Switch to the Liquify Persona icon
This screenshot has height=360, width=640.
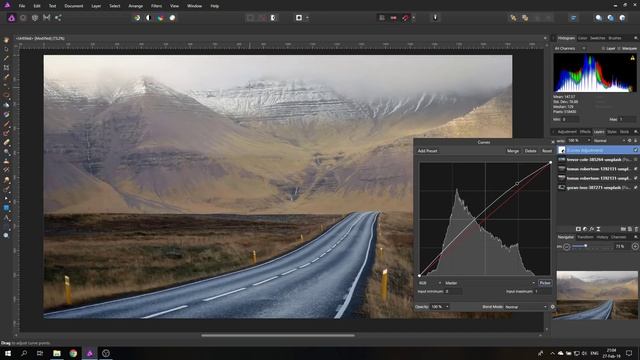point(23,18)
